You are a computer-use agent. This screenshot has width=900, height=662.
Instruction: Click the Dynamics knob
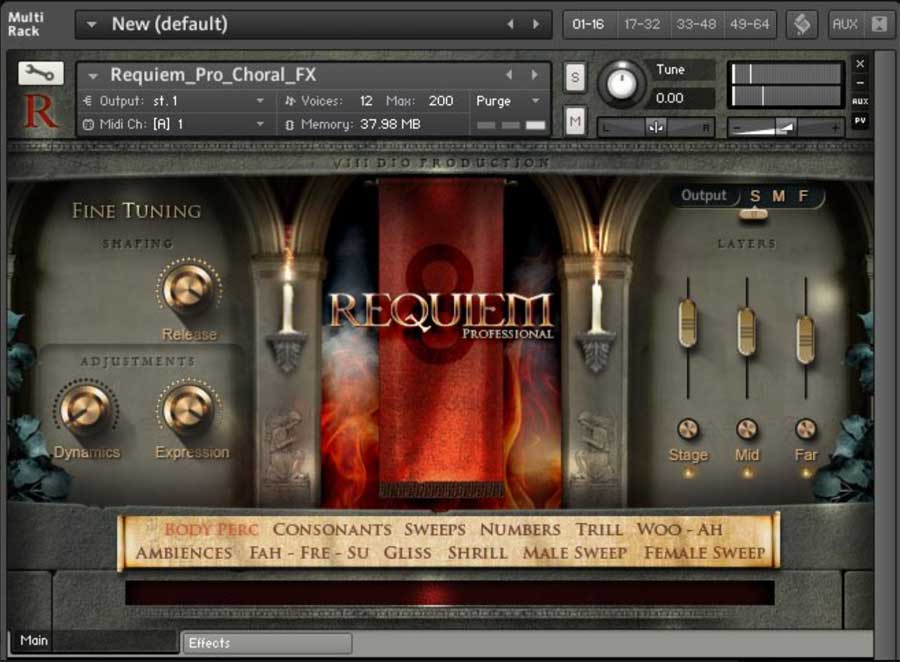point(86,409)
